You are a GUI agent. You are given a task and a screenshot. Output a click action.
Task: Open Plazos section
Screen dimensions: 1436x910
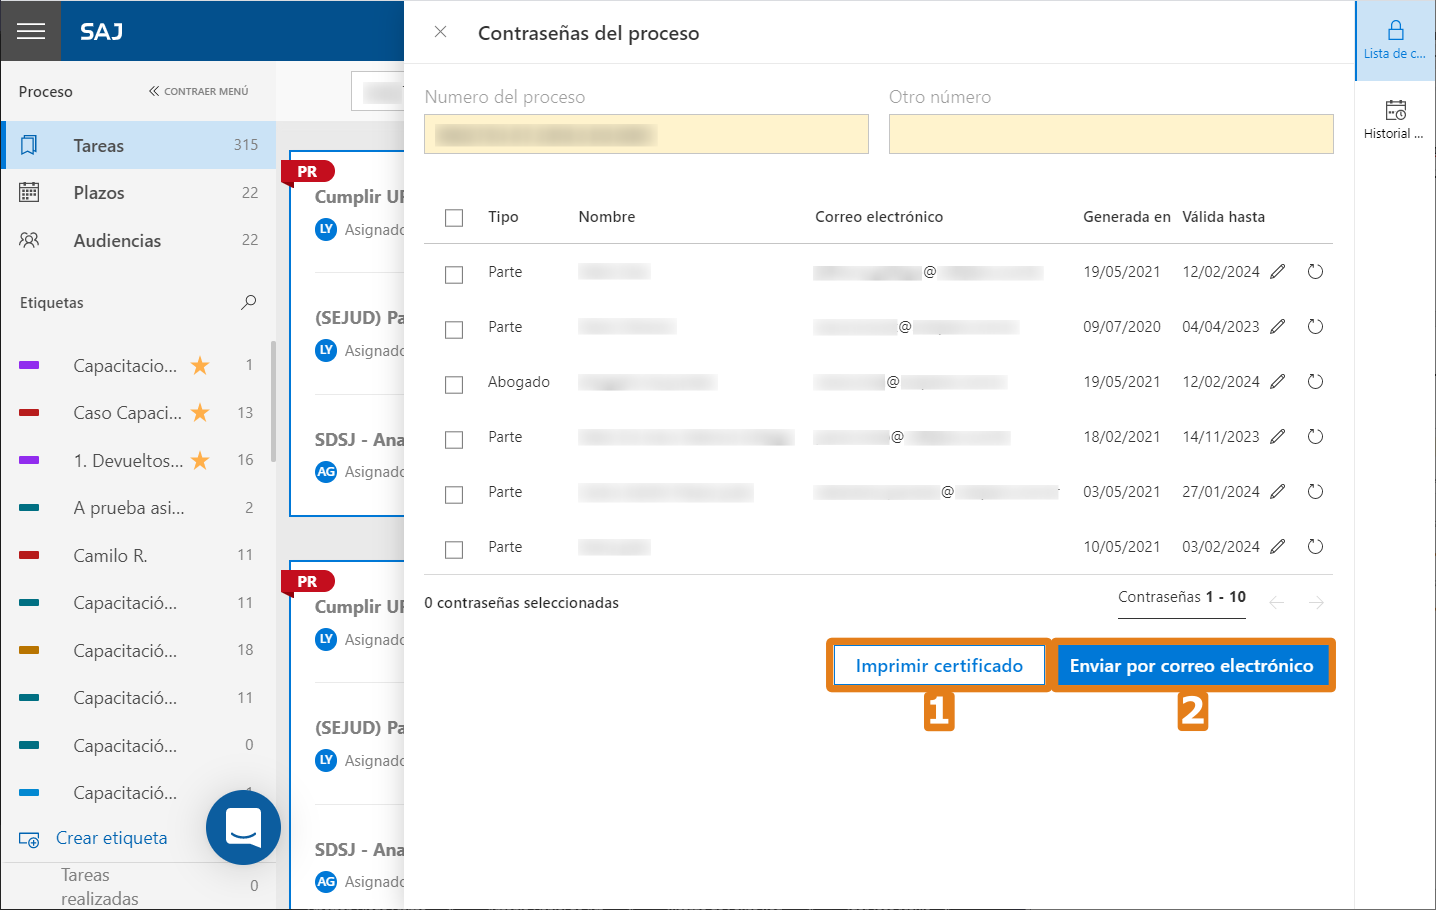(x=139, y=193)
